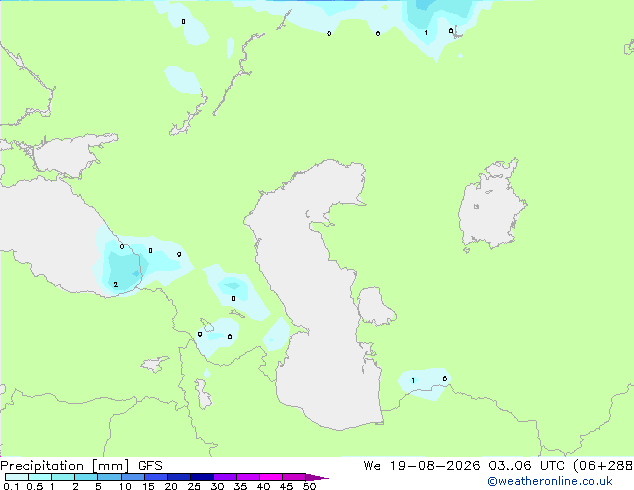Click the forecast date 19-08-2026 text

pos(435,466)
